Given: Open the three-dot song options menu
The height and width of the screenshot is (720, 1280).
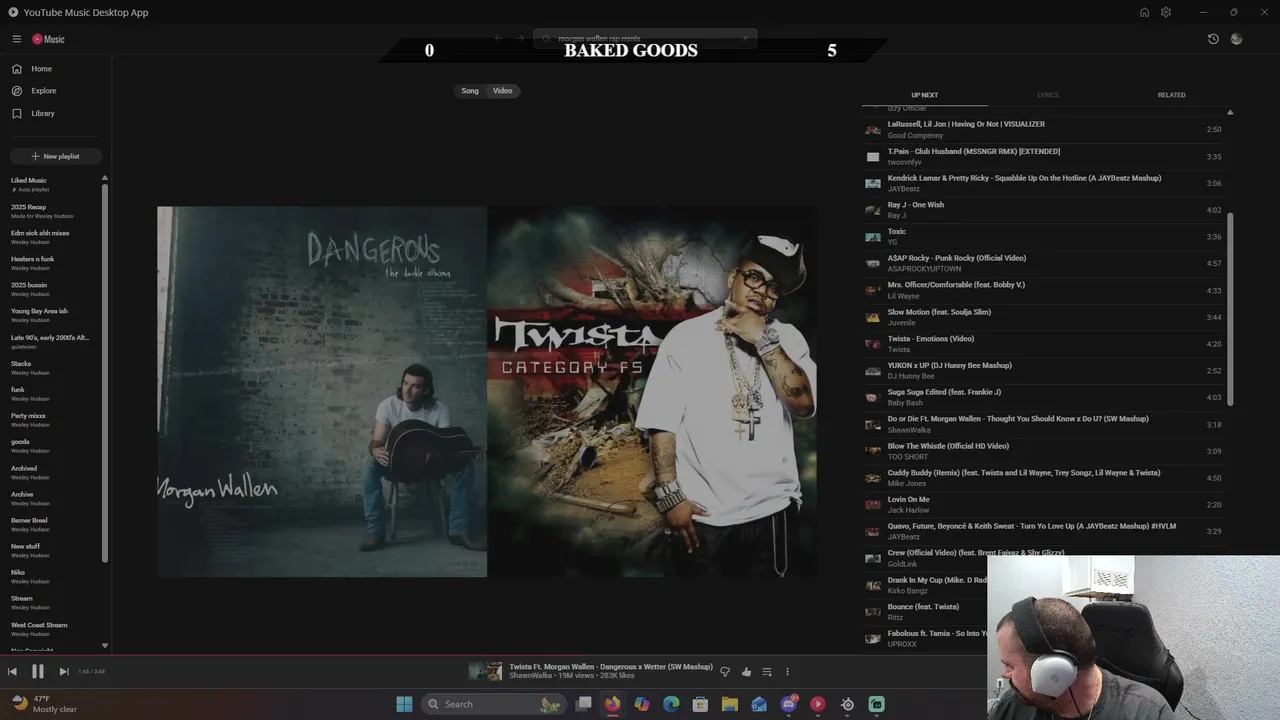Looking at the screenshot, I should (787, 672).
